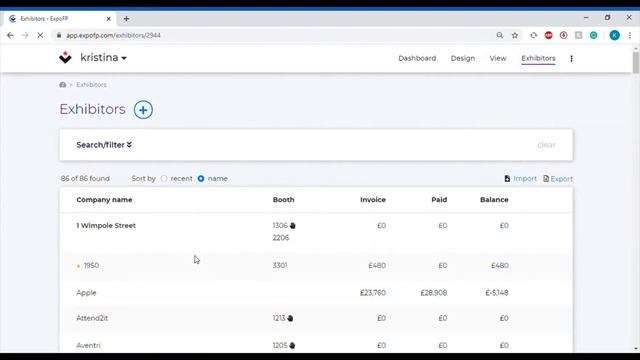Click the red adblock extension icon
Image resolution: width=640 pixels, height=360 pixels.
click(x=549, y=36)
